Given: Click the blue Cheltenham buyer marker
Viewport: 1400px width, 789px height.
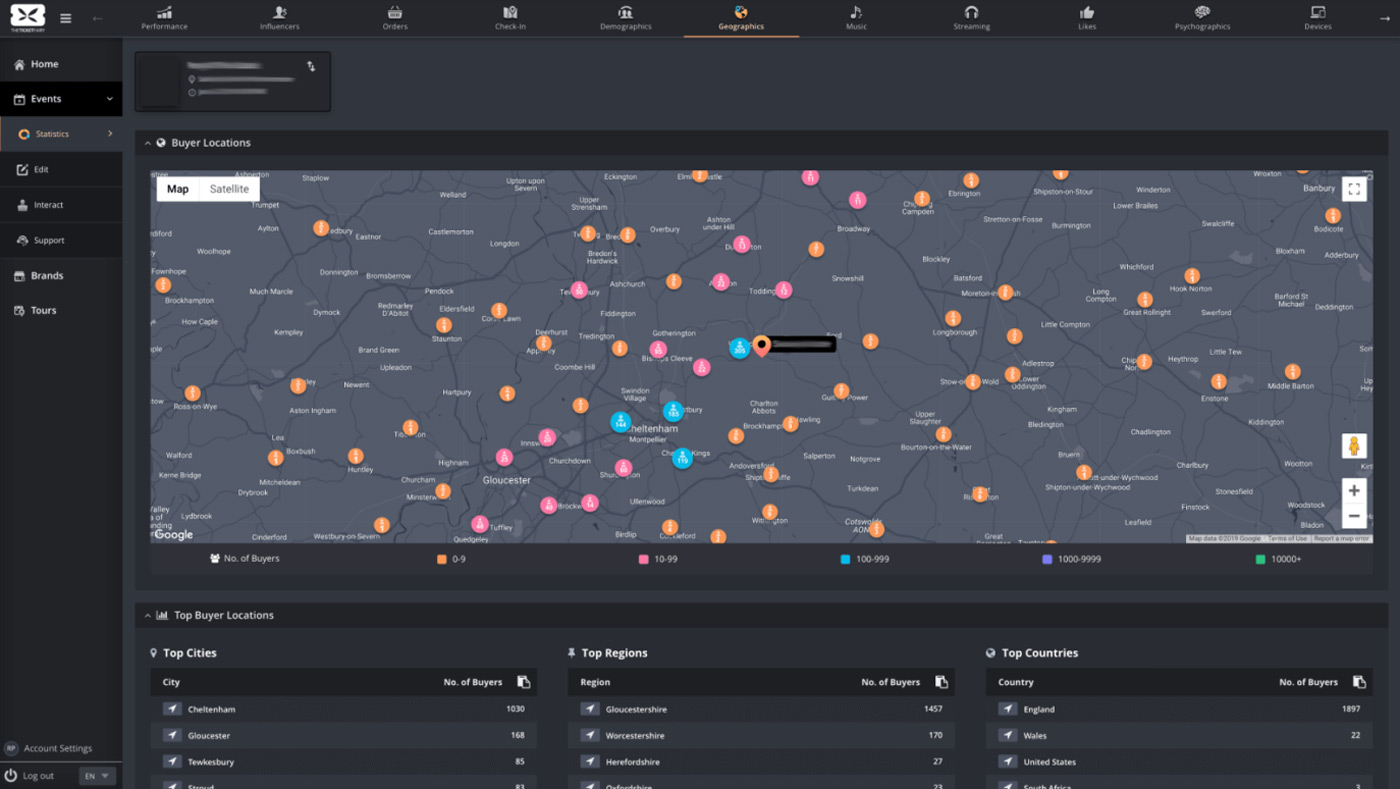Looking at the screenshot, I should point(620,421).
